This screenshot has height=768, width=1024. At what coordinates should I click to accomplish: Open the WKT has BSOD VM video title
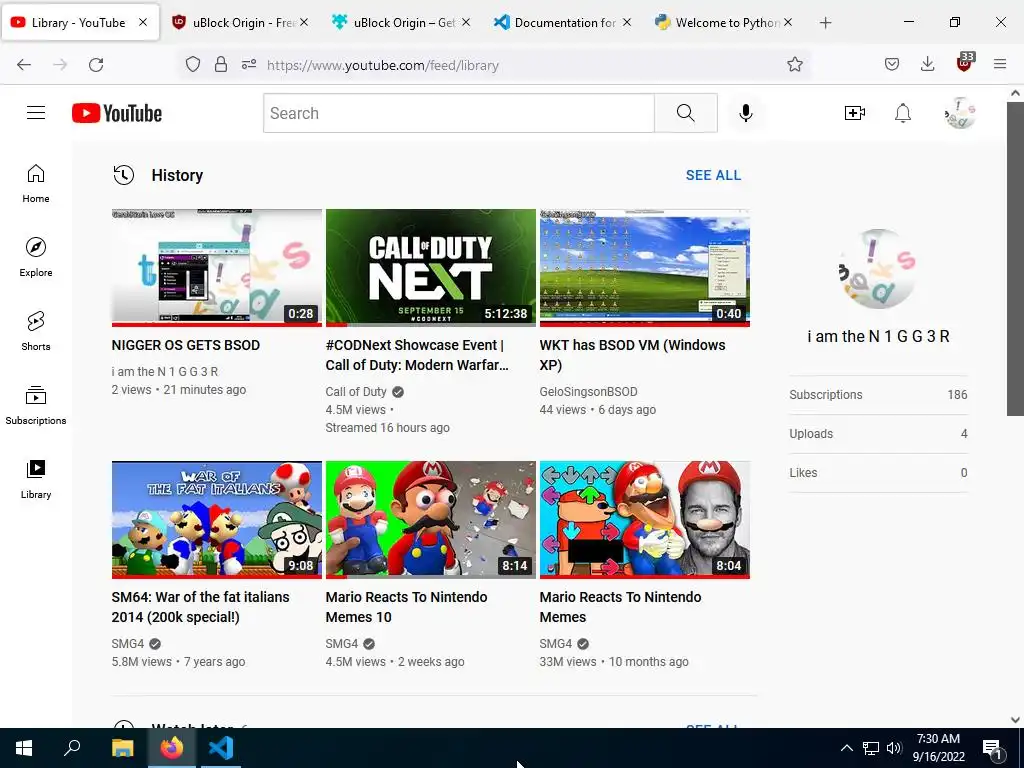(x=632, y=355)
